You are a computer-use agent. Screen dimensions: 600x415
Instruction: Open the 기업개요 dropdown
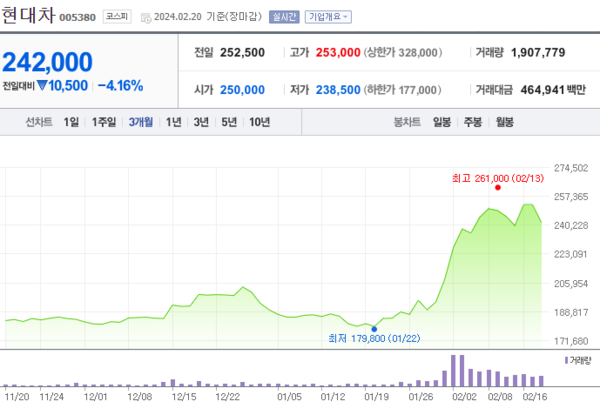(x=328, y=17)
